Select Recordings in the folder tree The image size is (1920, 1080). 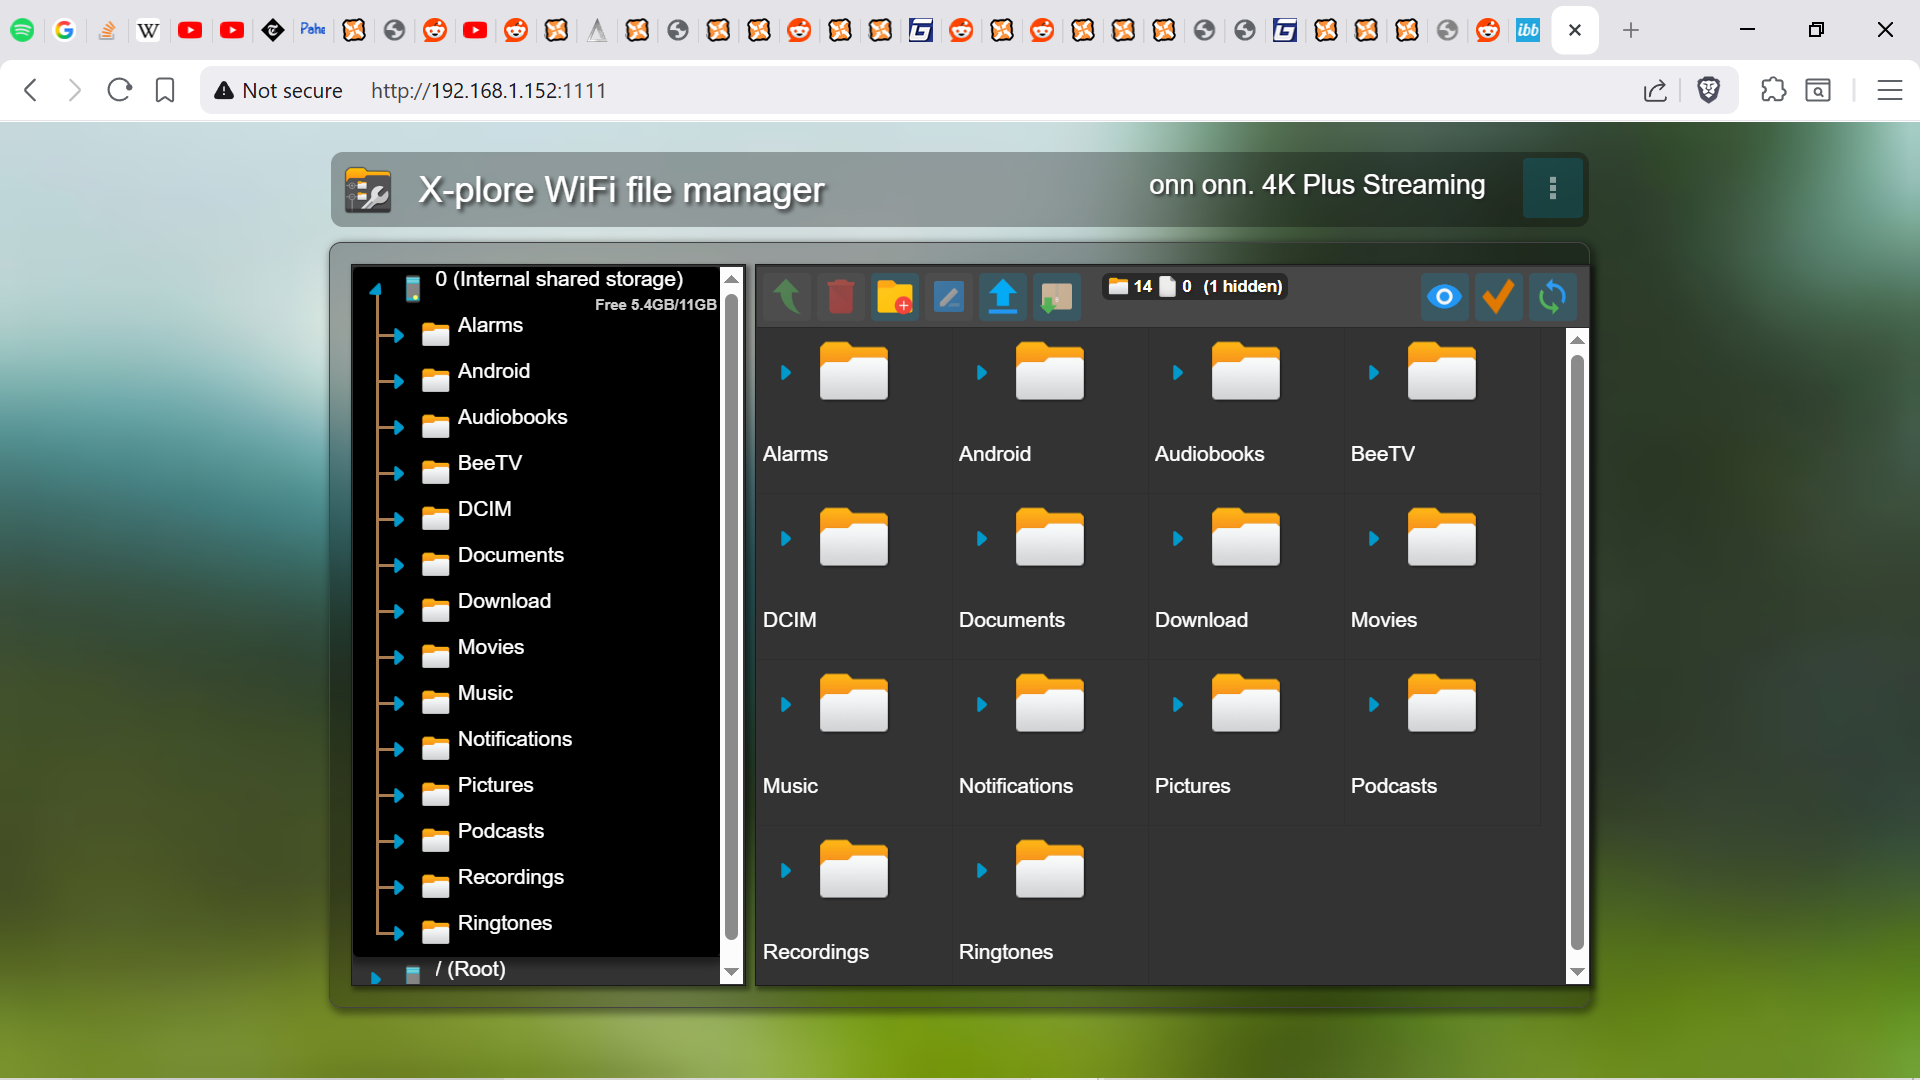pyautogui.click(x=511, y=877)
